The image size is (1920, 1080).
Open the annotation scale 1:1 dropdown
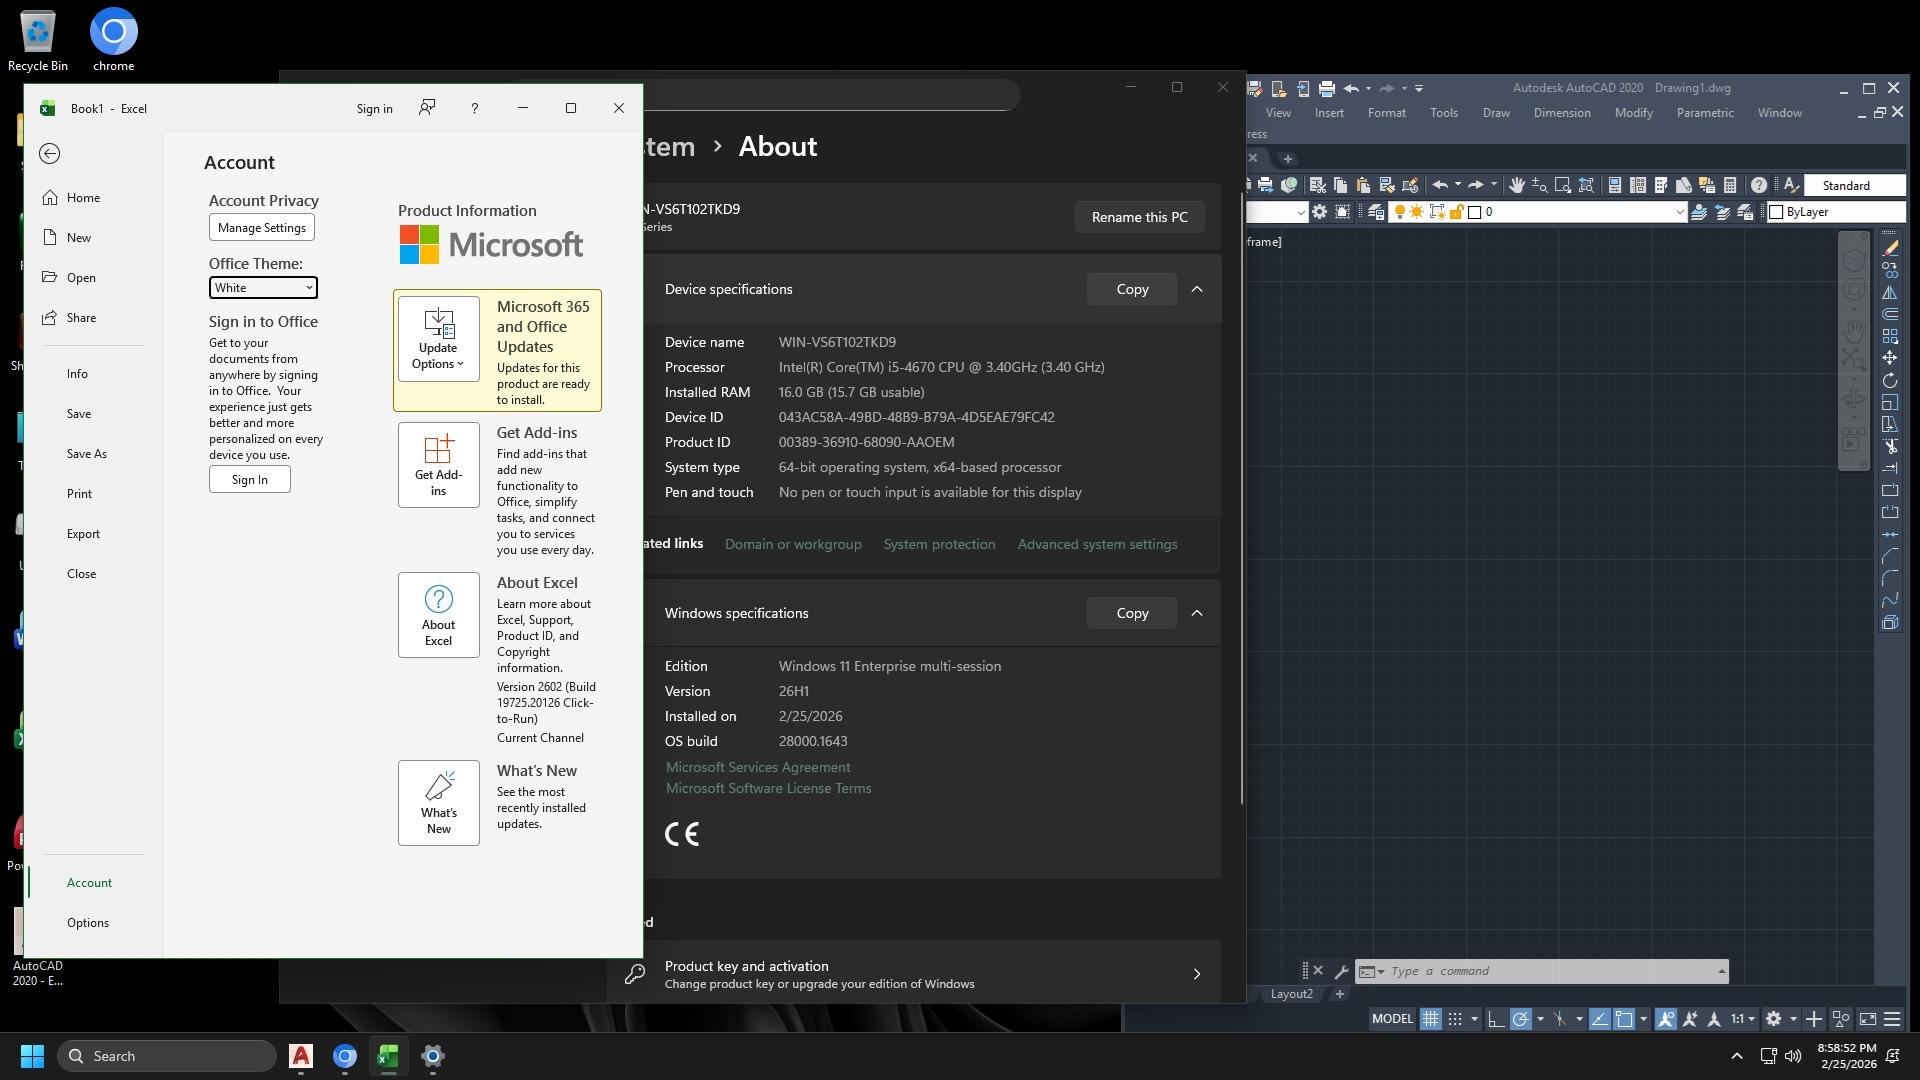(x=1743, y=1019)
